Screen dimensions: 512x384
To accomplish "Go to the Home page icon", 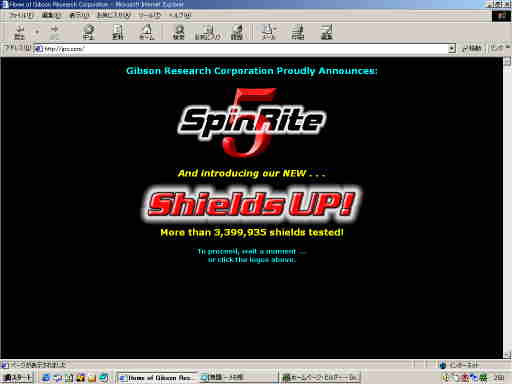I will point(146,33).
